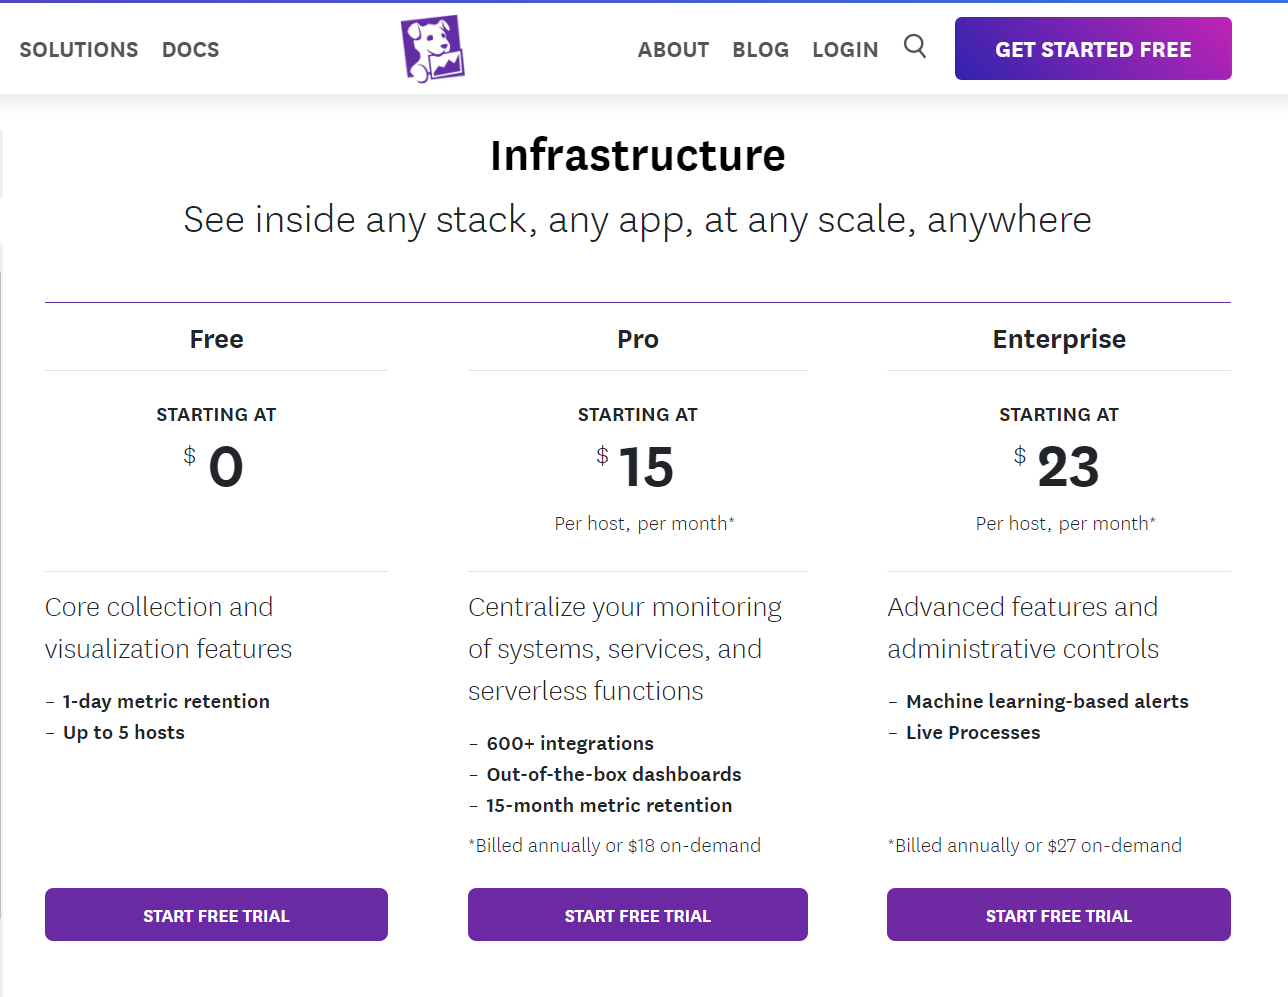Click 'Machine learning-based alerts' feature
Screen dimensions: 1288x997
click(x=1047, y=701)
